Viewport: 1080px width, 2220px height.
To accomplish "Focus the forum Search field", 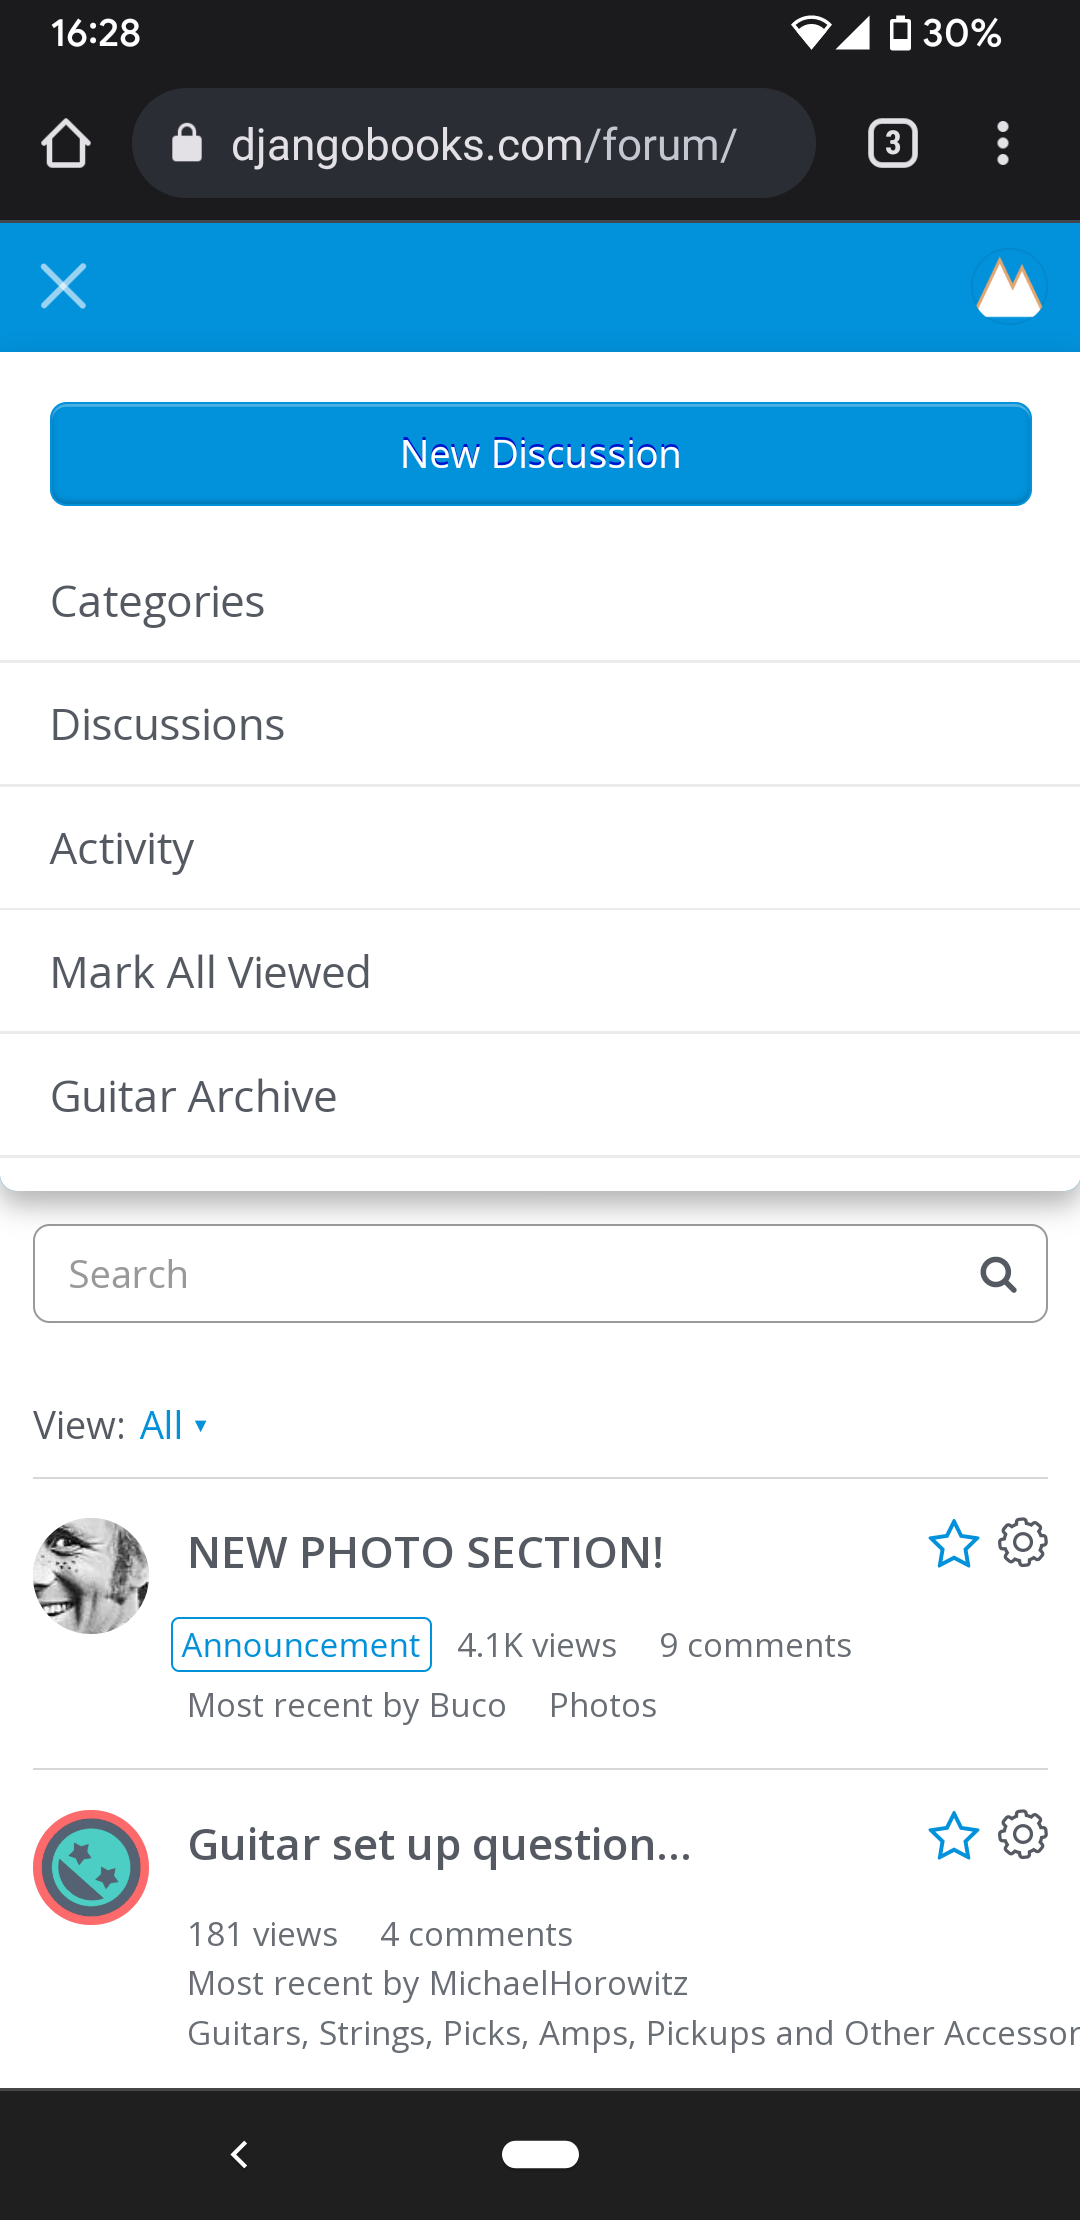I will click(500, 1275).
